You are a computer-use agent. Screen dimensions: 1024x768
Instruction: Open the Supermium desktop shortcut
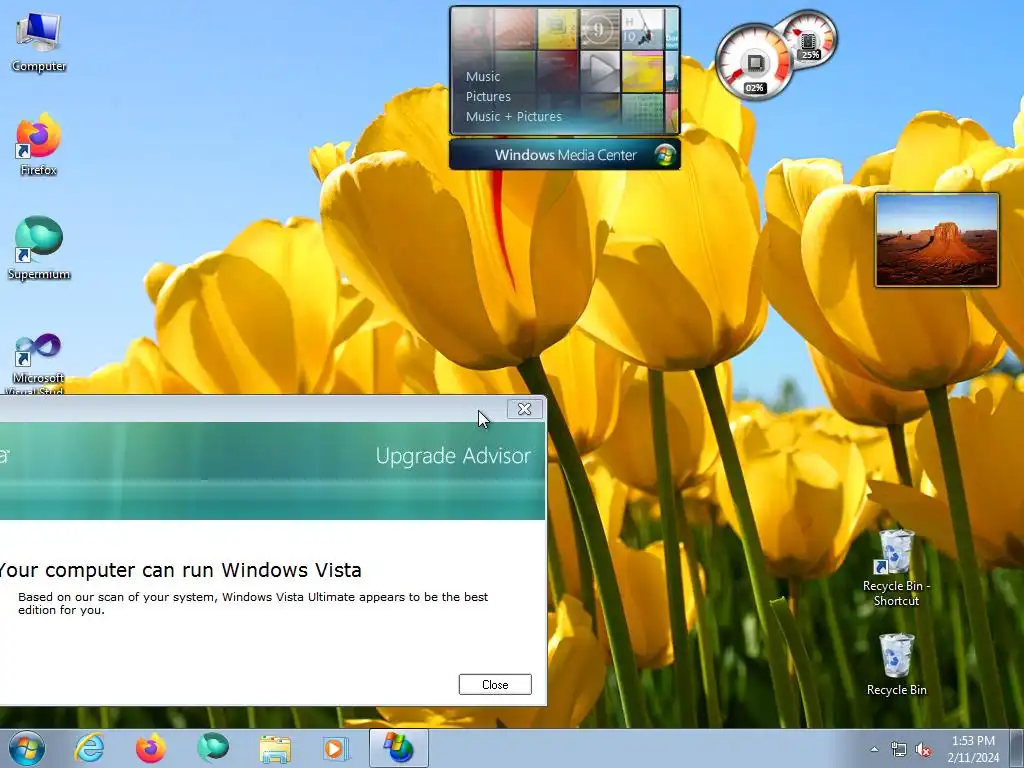(39, 249)
